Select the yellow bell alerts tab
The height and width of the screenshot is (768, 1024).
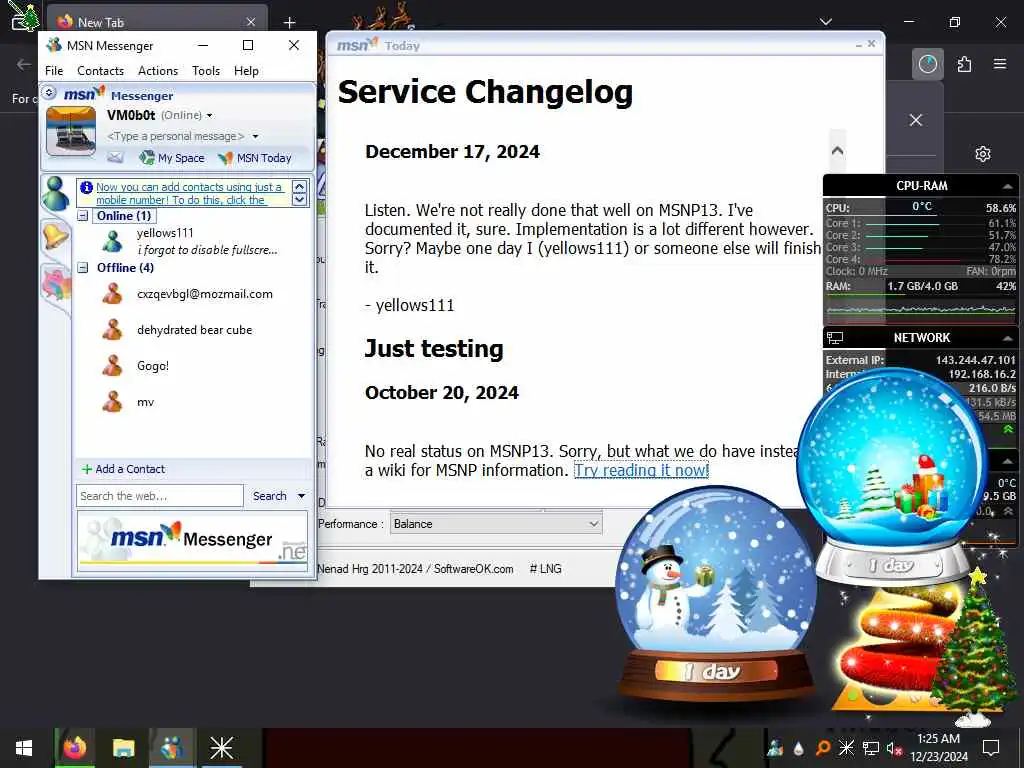tap(55, 235)
